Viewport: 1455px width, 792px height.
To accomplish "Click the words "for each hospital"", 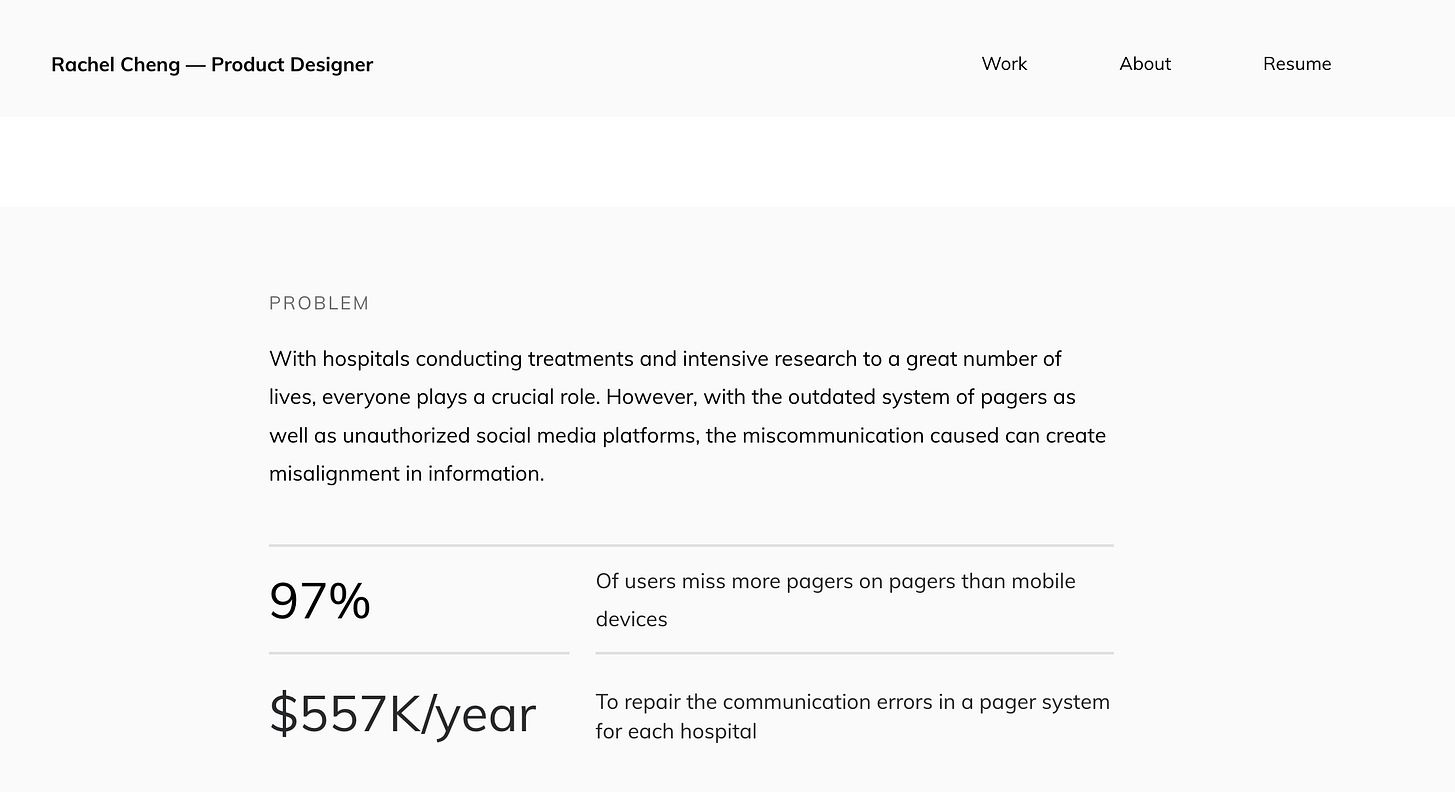I will (x=676, y=732).
